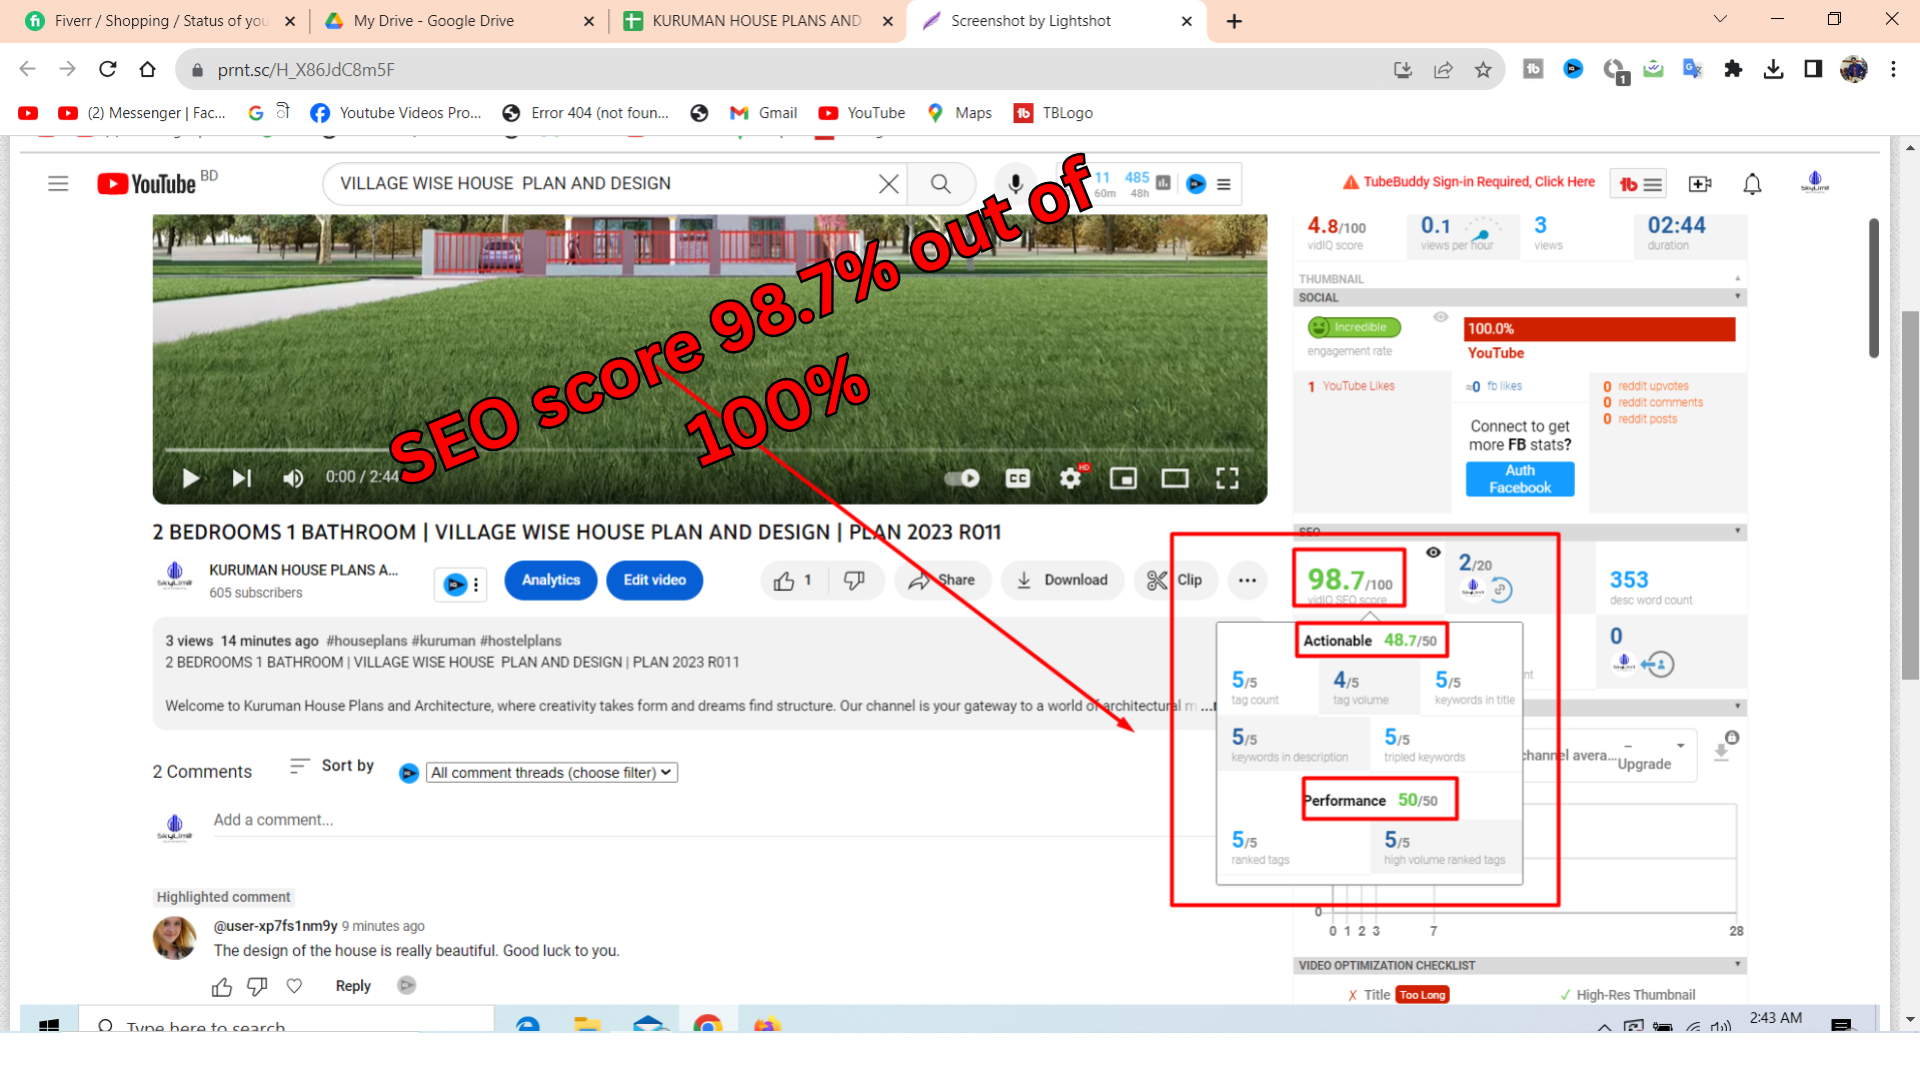This screenshot has width=1920, height=1080.
Task: Open the All comment threads filter dropdown
Action: pyautogui.click(x=552, y=772)
